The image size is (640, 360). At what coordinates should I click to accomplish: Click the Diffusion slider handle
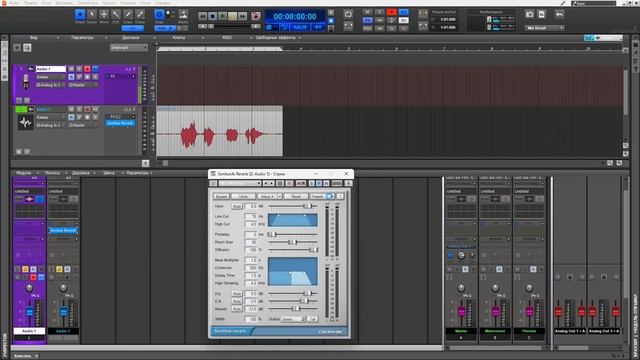313,249
